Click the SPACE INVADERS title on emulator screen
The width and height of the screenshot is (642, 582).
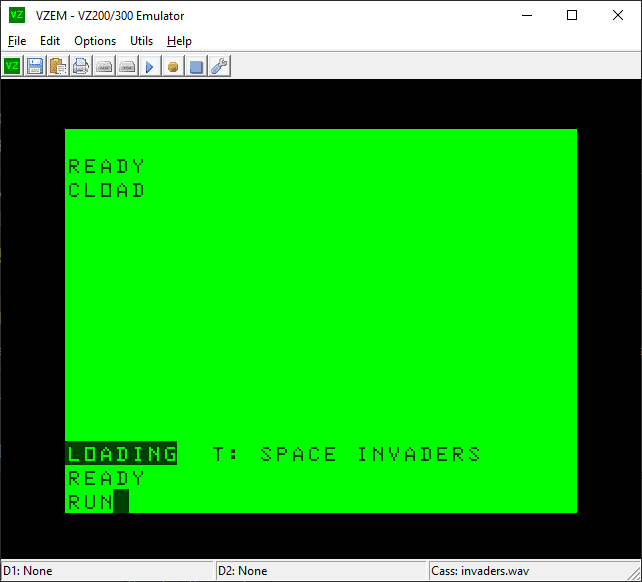(370, 454)
